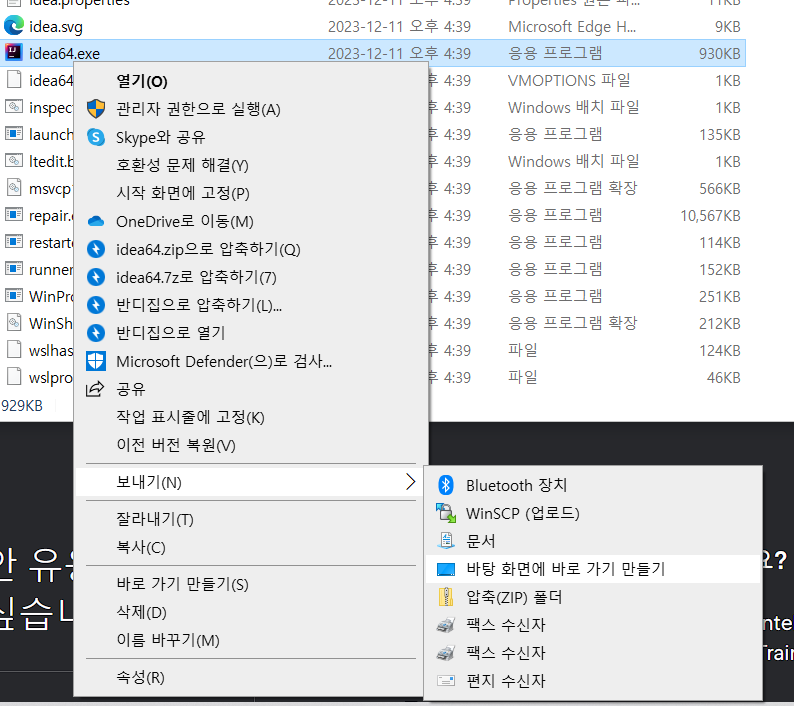
Task: Select the idea.svg file name
Action: 56,26
